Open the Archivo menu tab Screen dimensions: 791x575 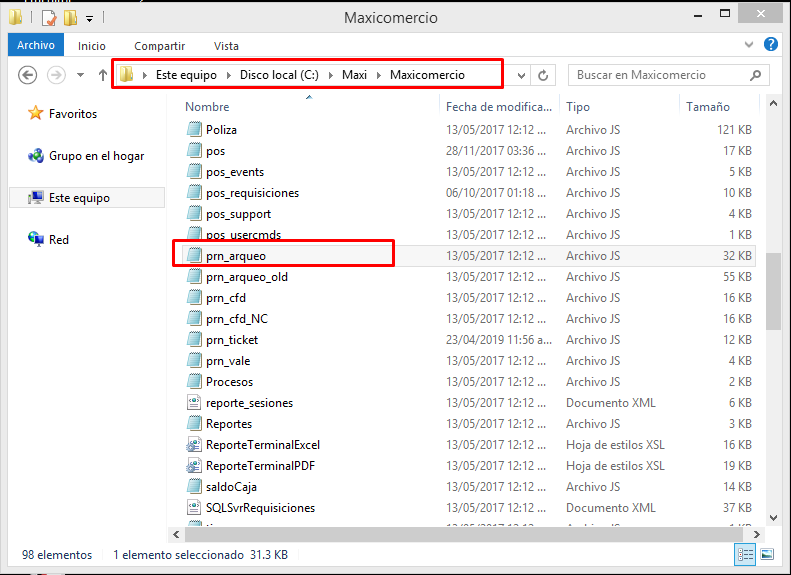(36, 45)
